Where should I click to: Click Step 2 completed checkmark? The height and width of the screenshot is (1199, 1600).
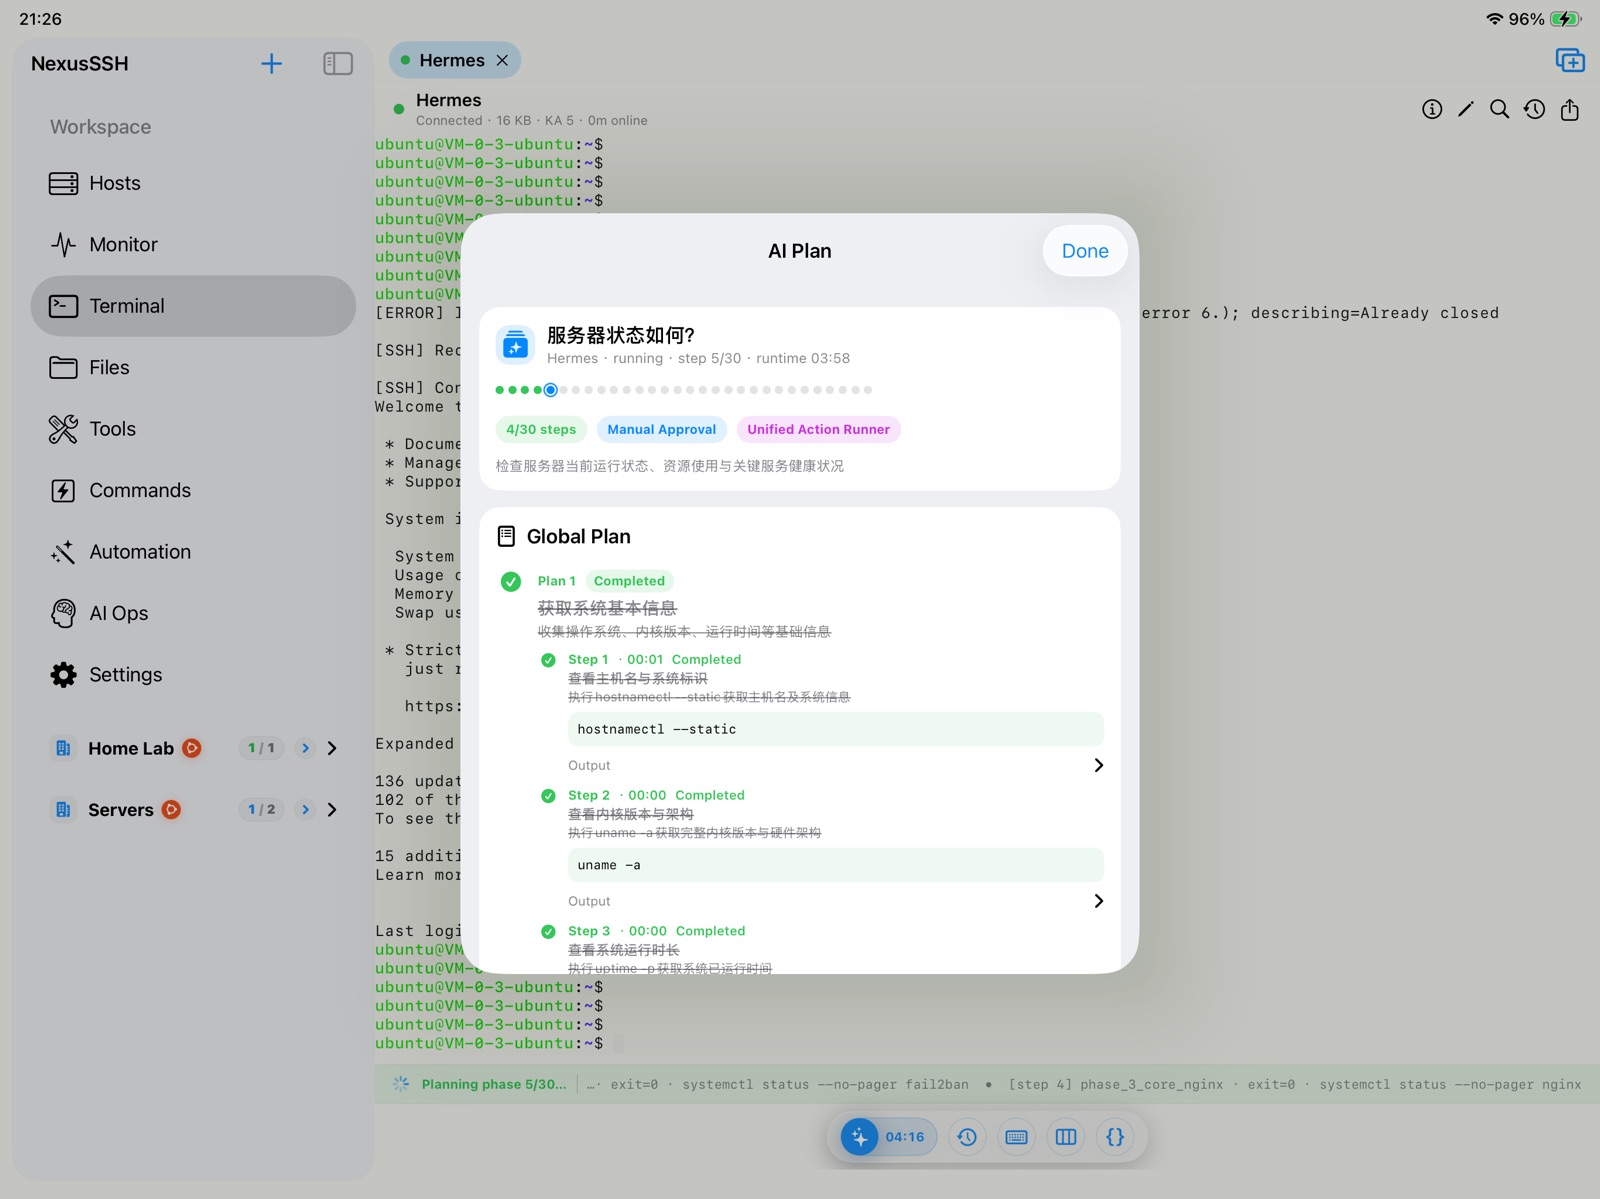click(548, 796)
